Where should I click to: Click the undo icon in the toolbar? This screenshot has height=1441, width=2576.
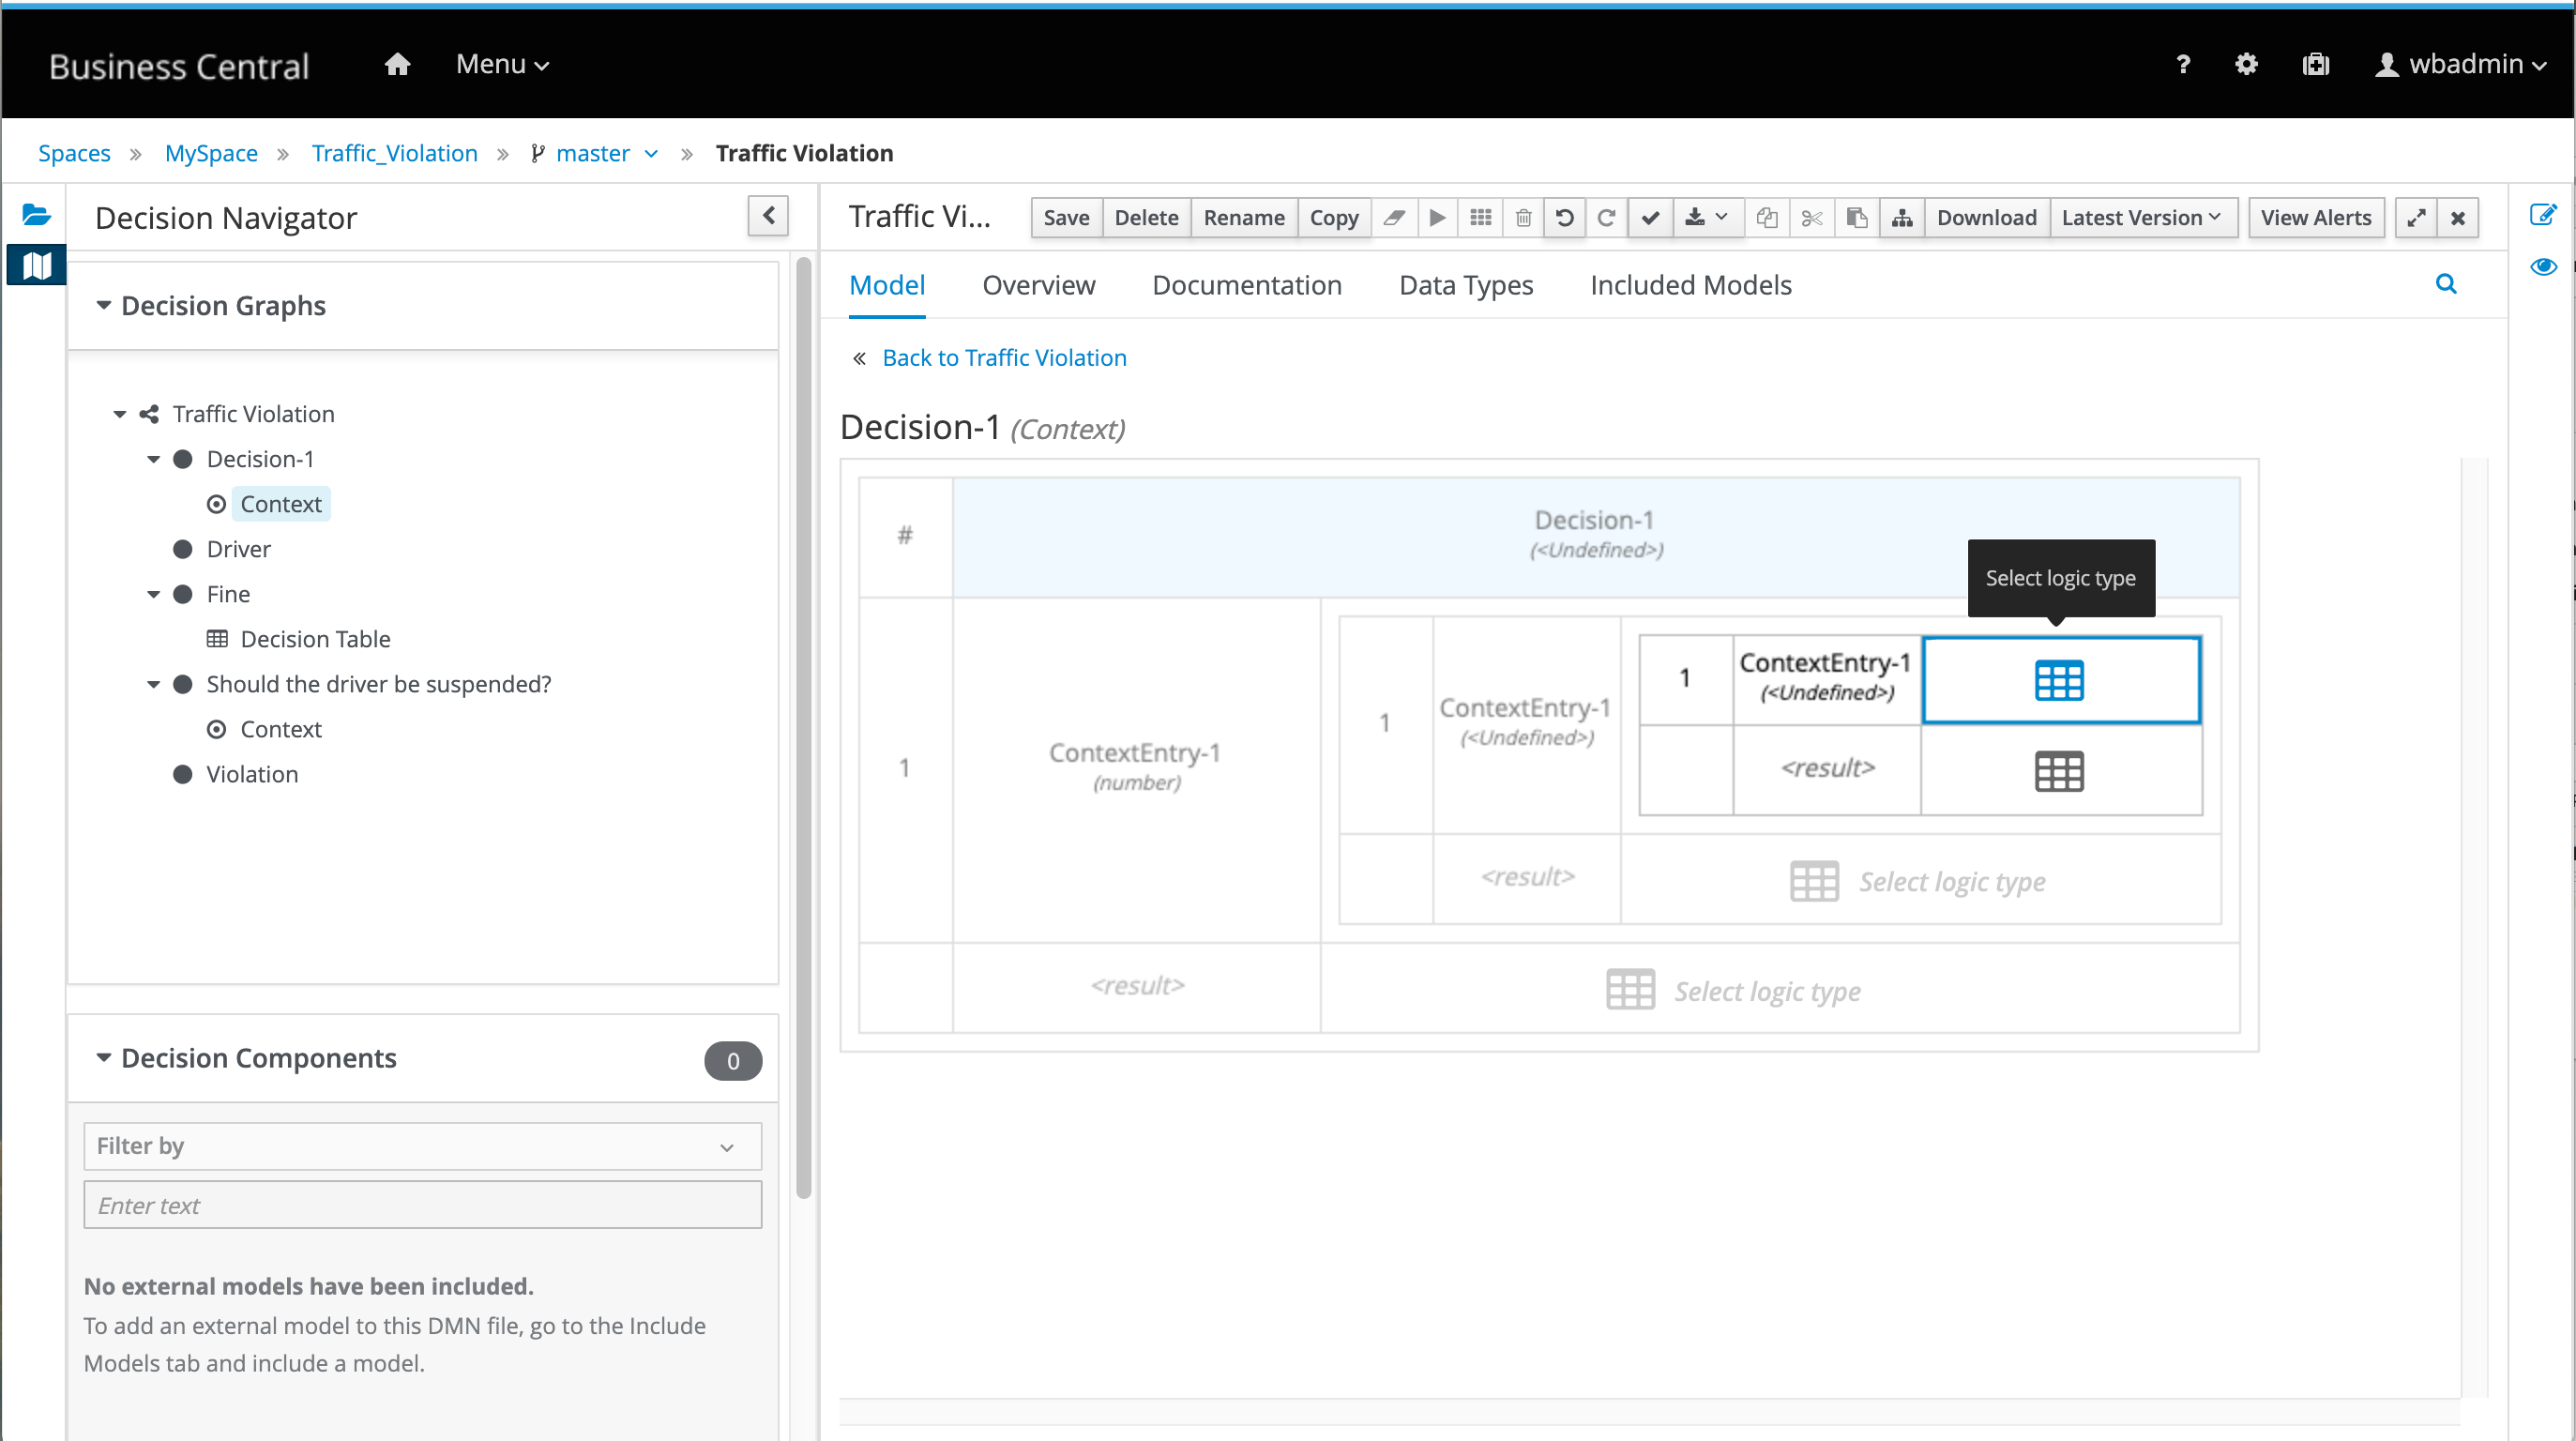pos(1564,218)
